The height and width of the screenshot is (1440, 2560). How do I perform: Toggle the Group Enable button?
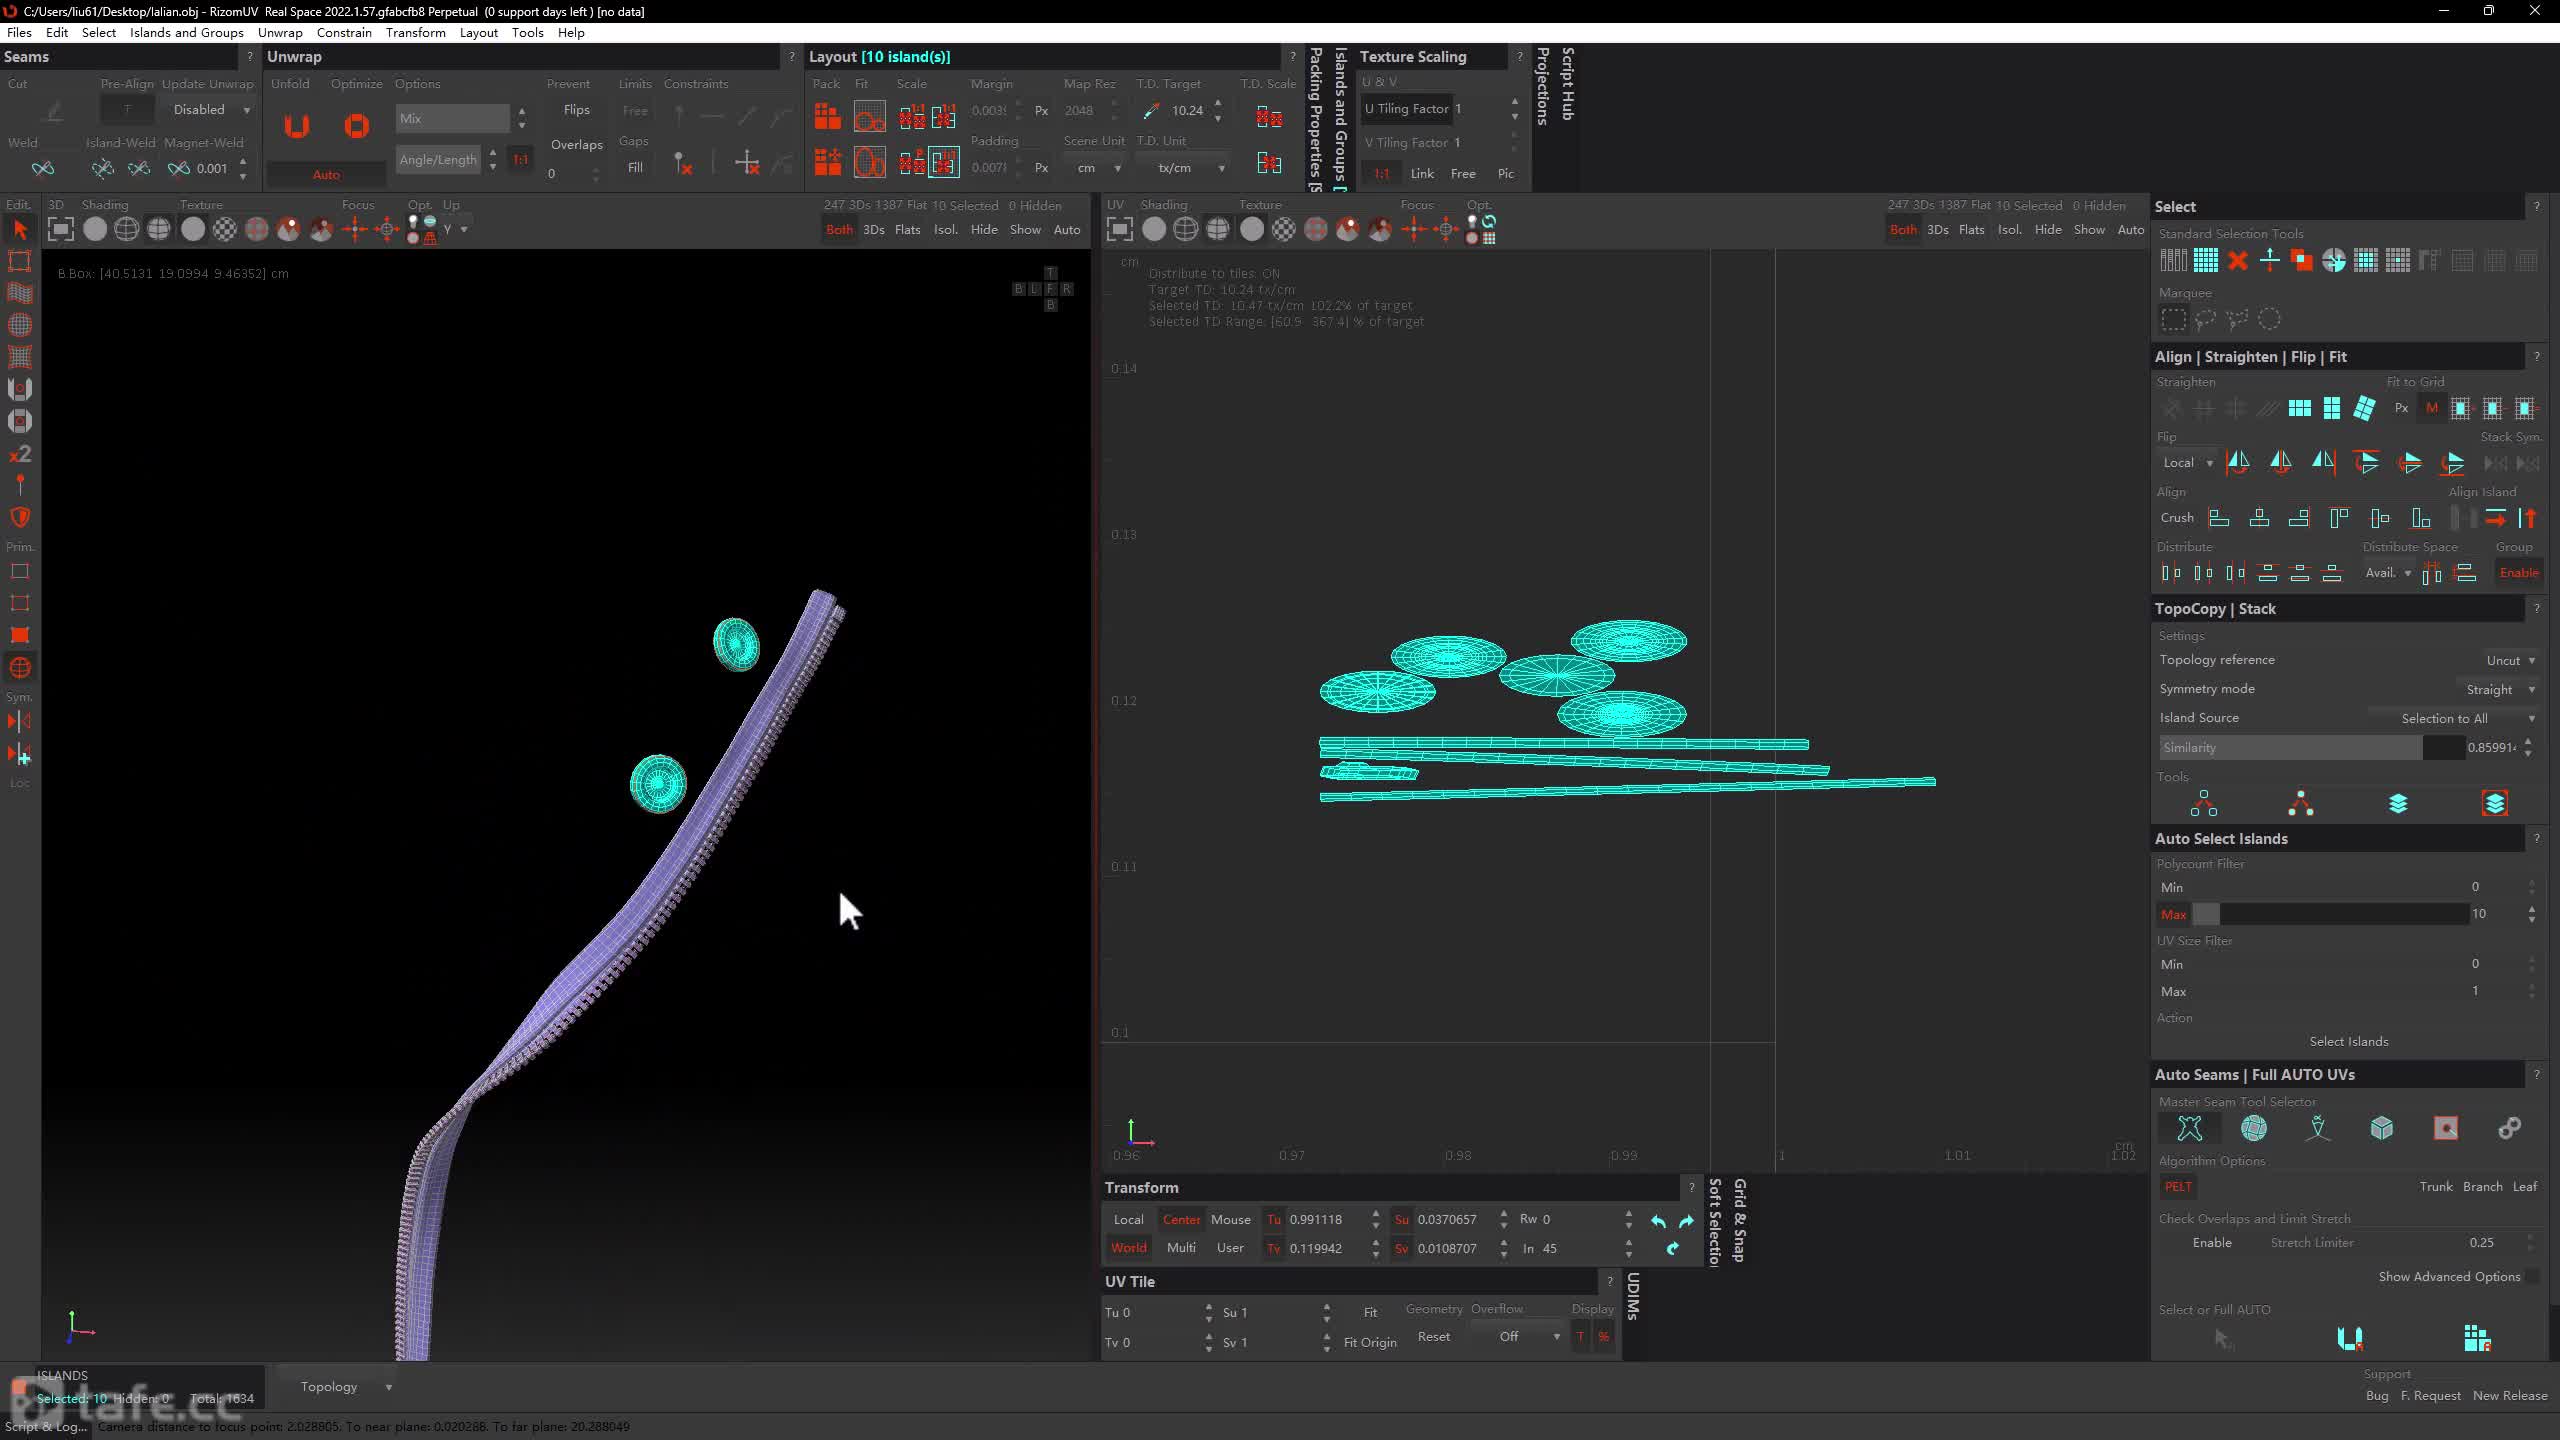[x=2518, y=572]
